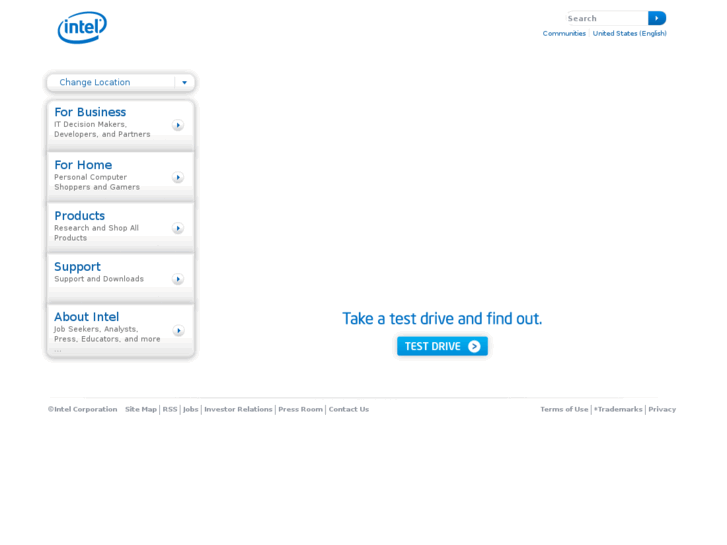Click the Intel logo
727x545 pixels.
[82, 27]
